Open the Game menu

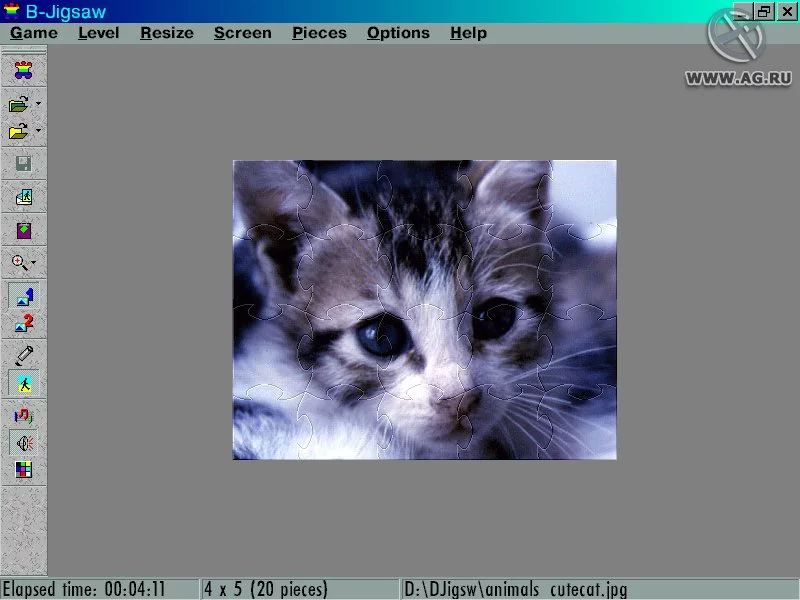click(34, 33)
